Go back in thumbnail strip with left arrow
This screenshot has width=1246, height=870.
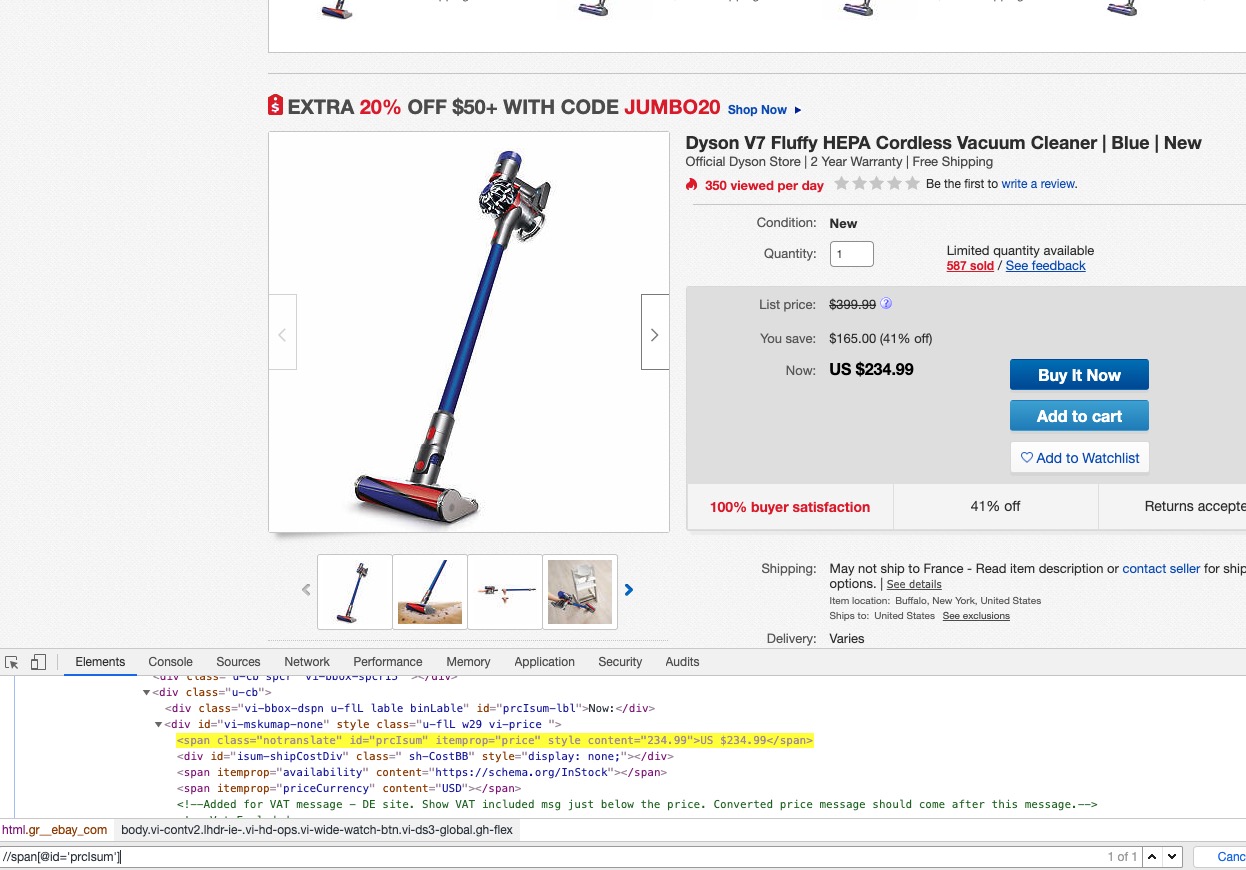click(x=306, y=590)
